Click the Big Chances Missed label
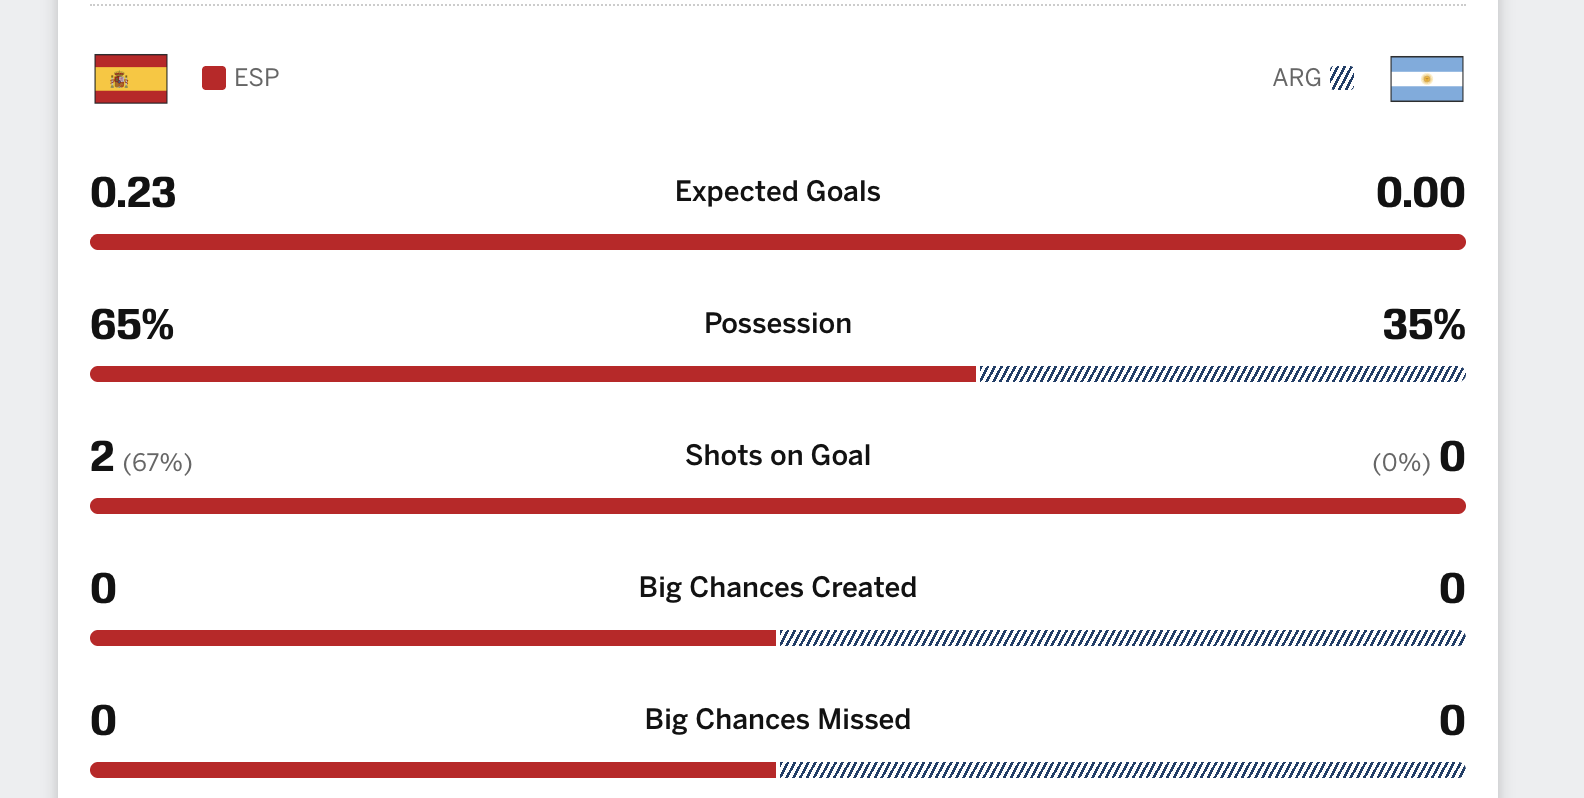This screenshot has width=1584, height=798. 778,719
